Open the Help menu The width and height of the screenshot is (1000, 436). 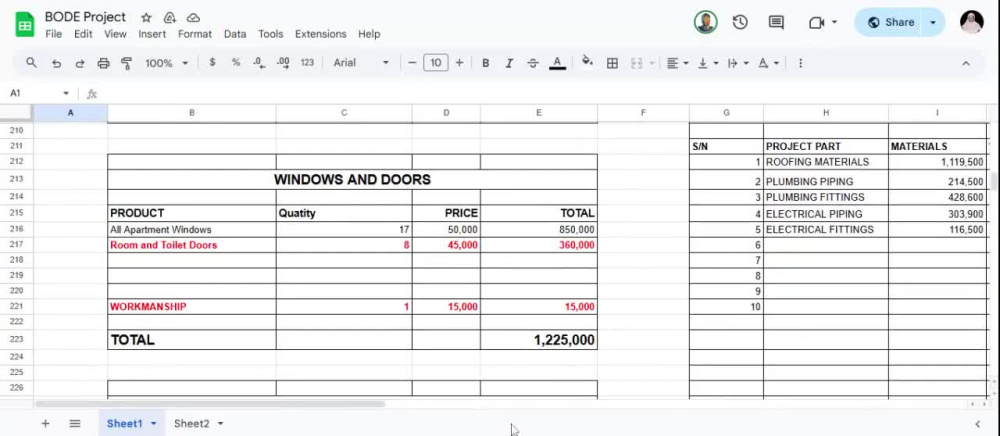369,34
